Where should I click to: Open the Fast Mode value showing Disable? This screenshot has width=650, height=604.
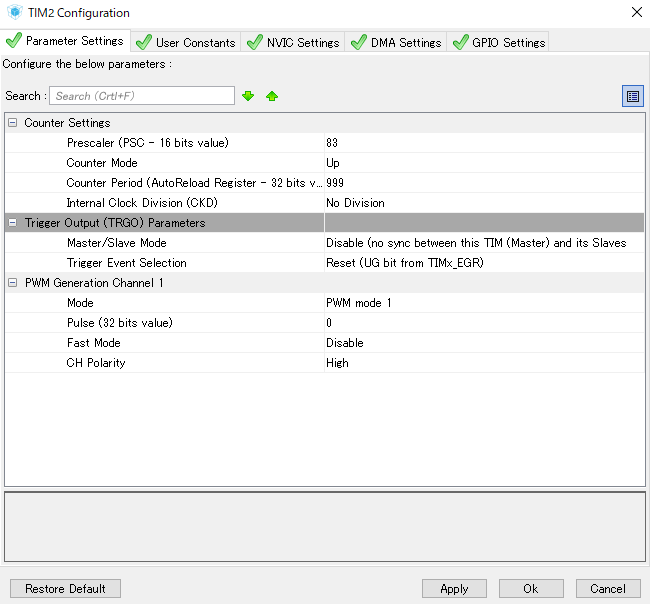(484, 343)
